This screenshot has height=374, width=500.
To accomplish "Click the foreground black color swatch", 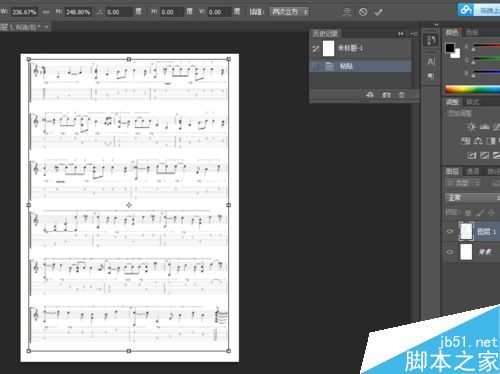I will click(x=450, y=48).
